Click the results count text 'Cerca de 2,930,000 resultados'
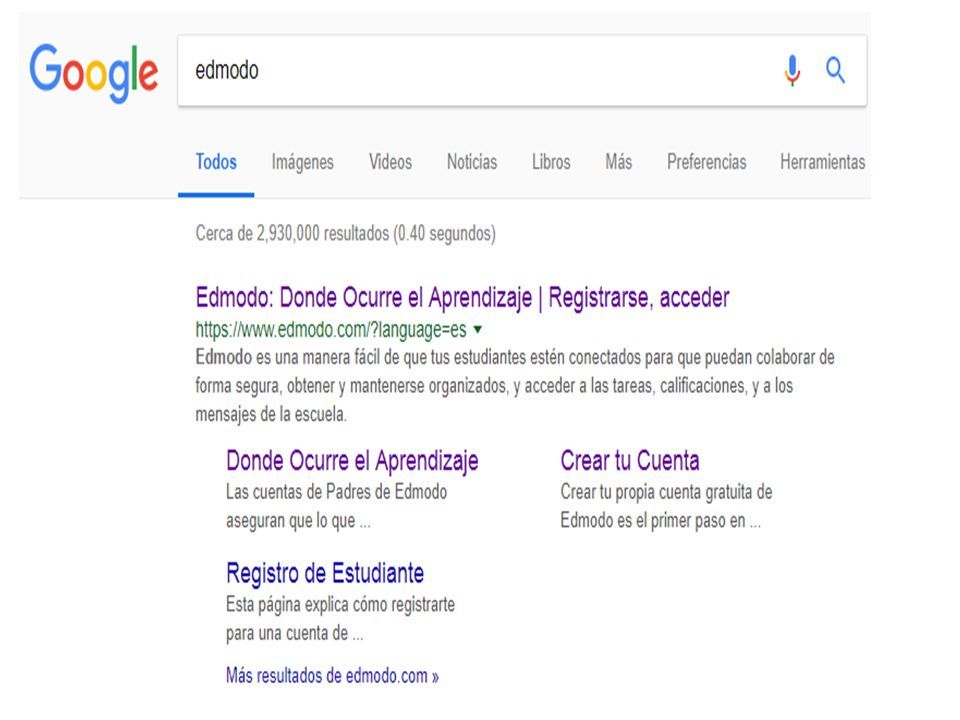The image size is (960, 720). 292,233
